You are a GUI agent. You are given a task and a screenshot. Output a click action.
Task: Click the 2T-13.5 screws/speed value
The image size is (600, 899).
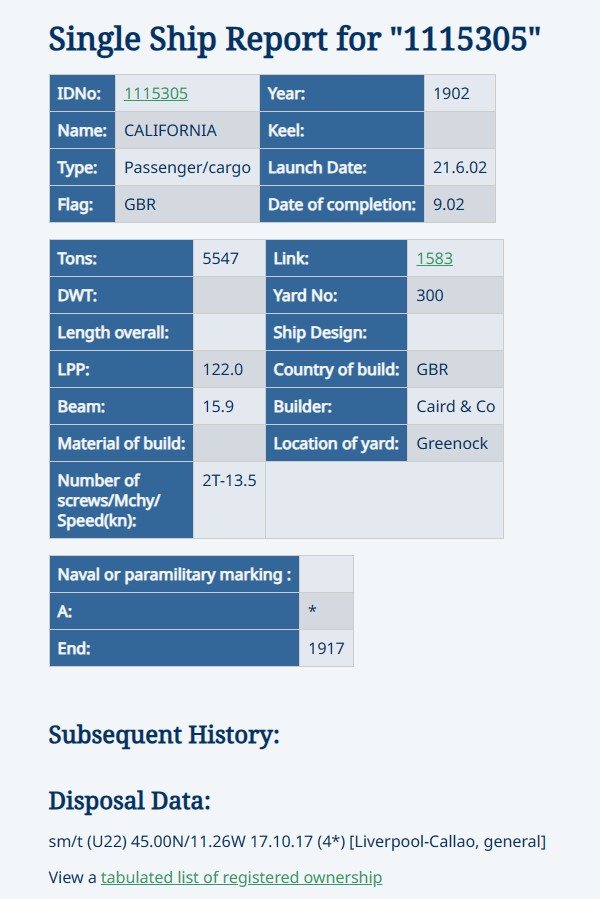pyautogui.click(x=229, y=480)
